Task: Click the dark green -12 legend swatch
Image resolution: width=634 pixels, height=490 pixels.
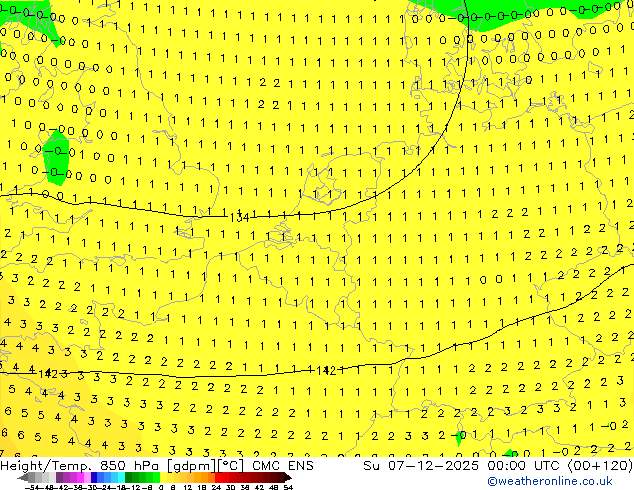Action: click(x=129, y=478)
